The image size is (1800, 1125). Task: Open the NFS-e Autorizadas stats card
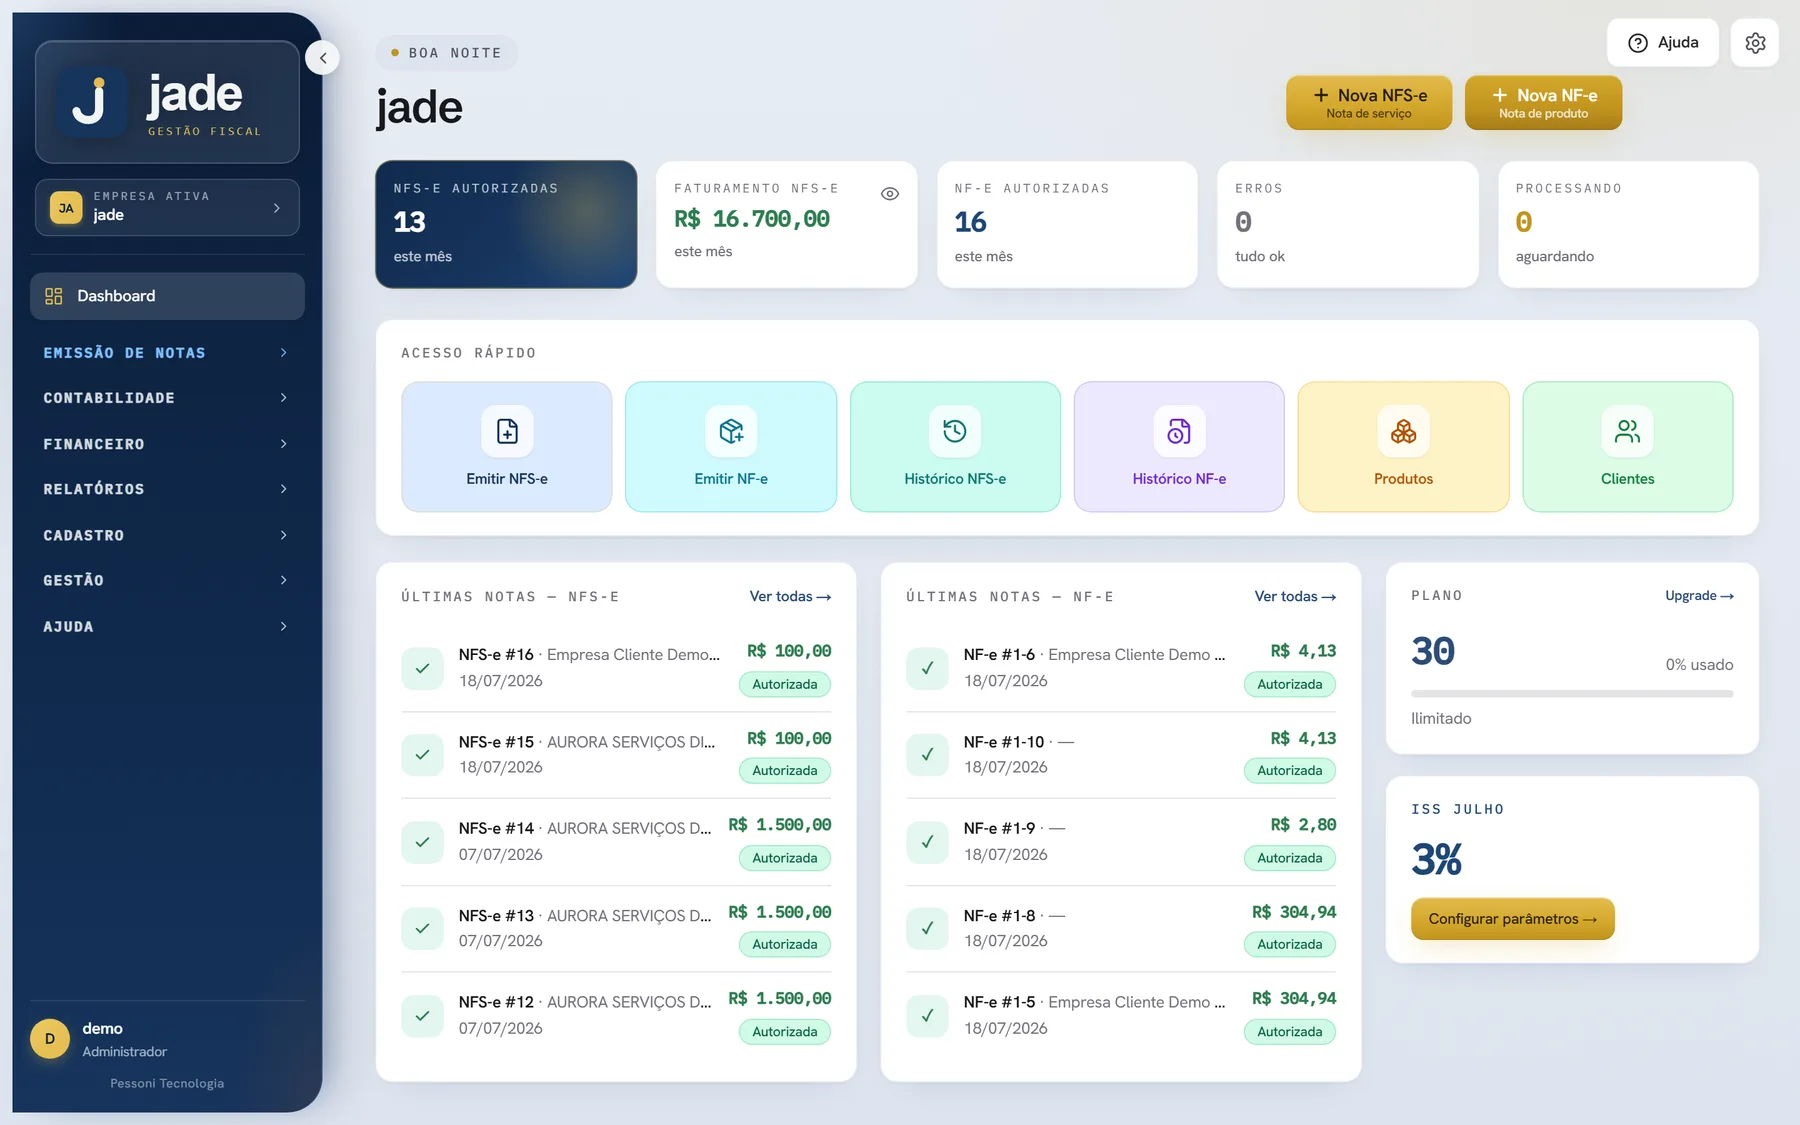506,224
